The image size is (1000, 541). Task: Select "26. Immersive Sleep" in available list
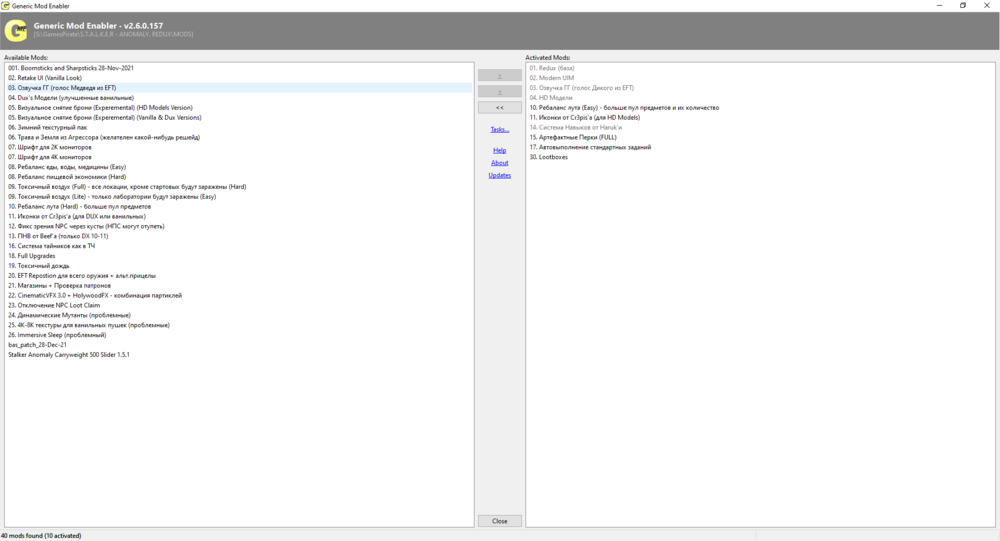tap(56, 335)
